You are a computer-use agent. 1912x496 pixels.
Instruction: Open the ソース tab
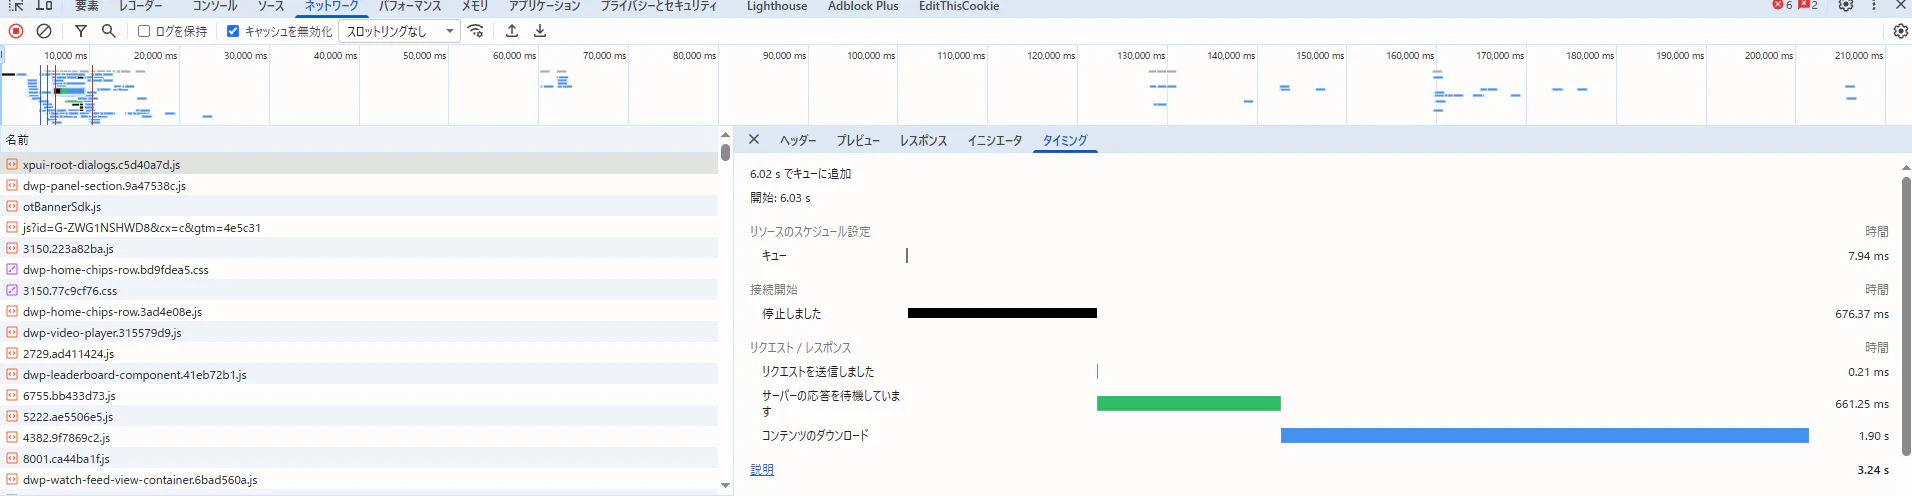coord(271,6)
